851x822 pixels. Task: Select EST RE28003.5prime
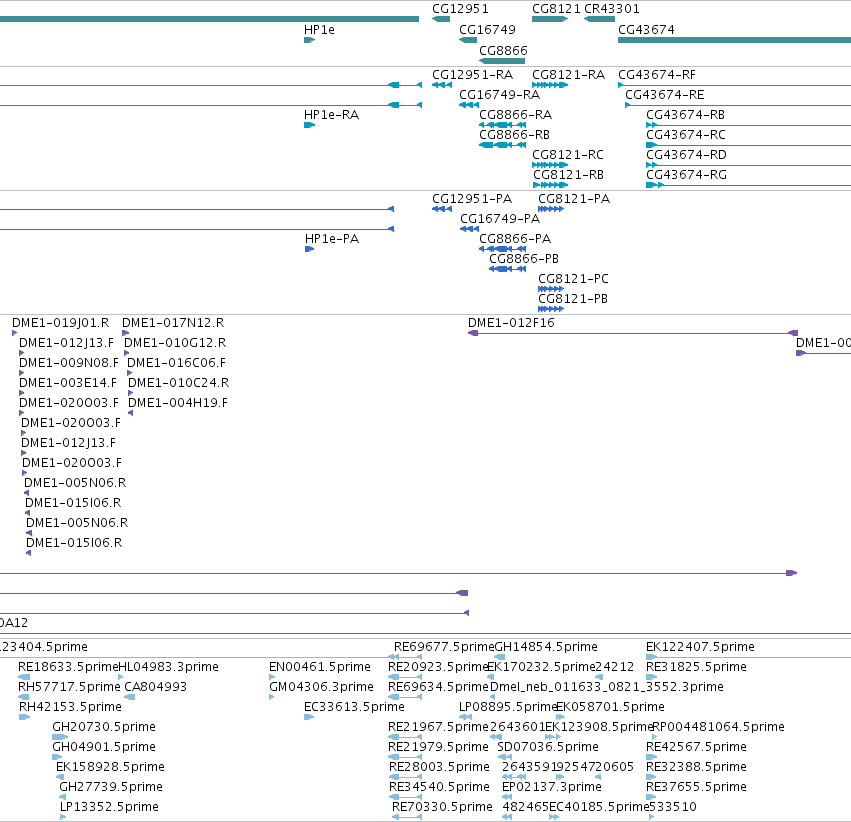point(439,767)
